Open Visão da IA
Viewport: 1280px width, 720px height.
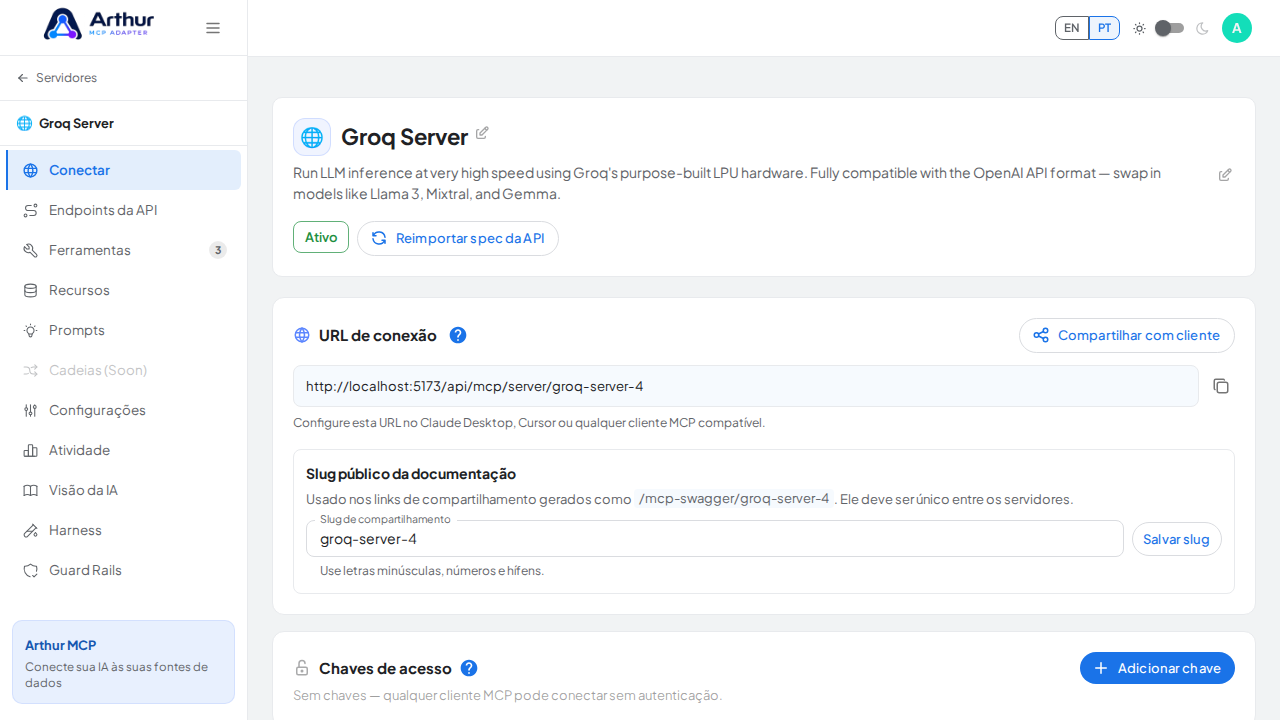point(123,490)
